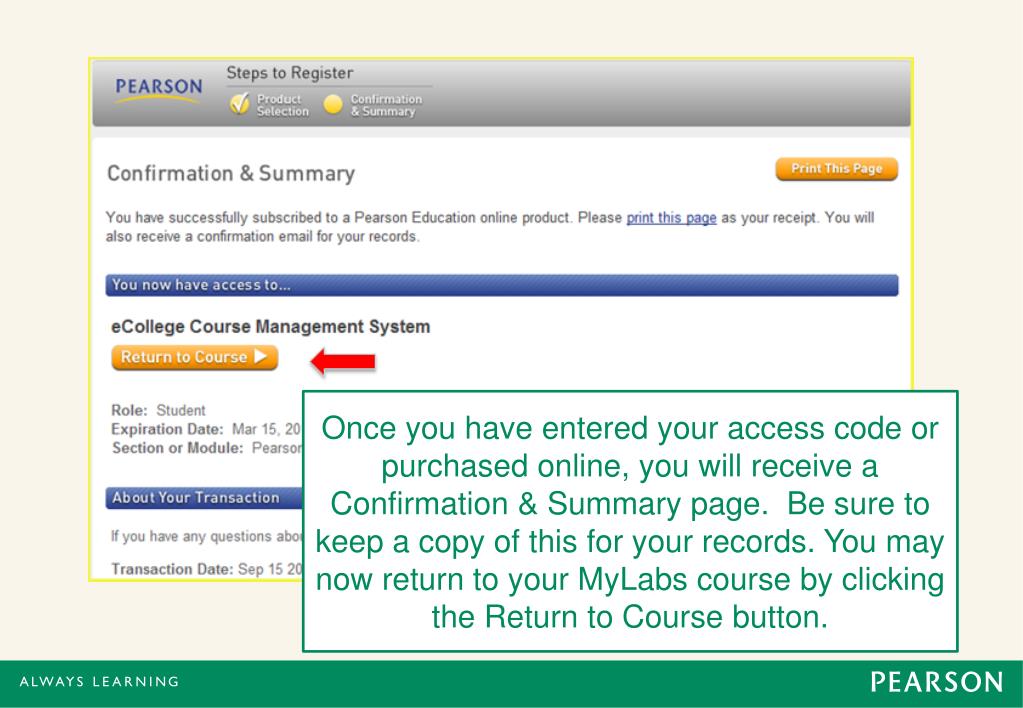Click the Return to Course button

[x=194, y=358]
